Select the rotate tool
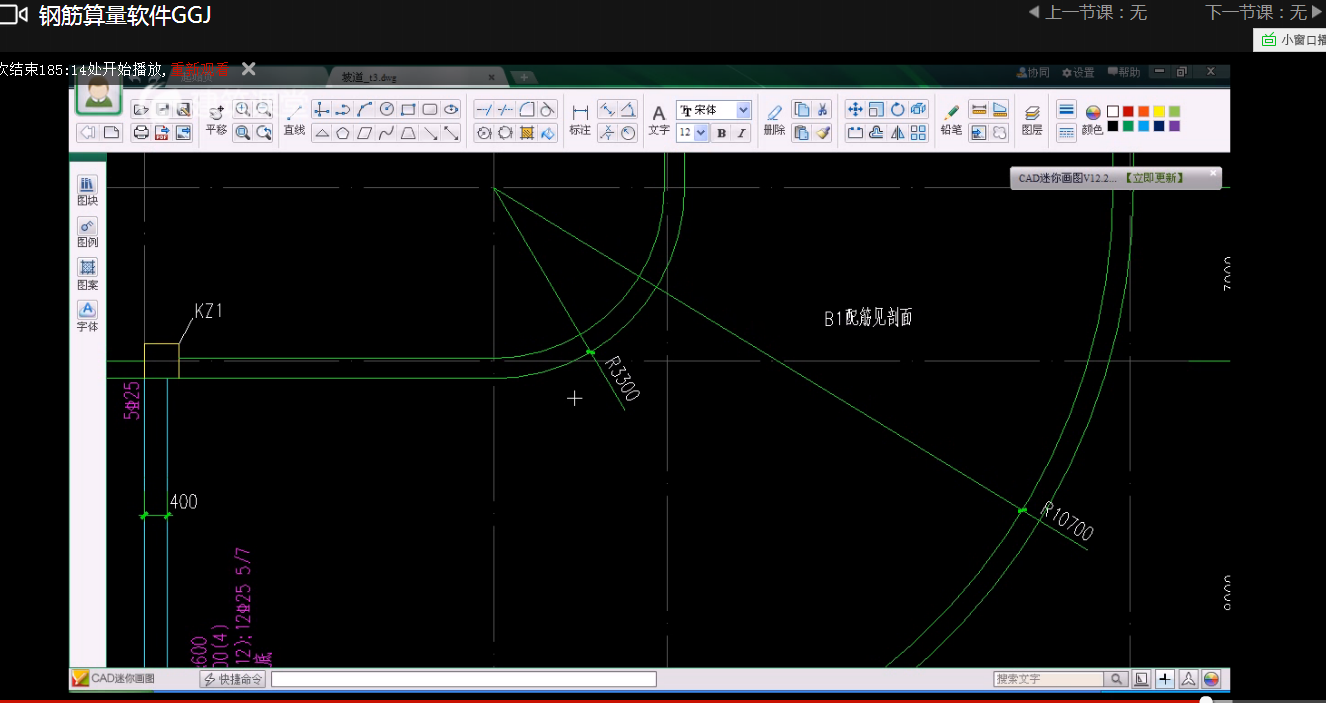Viewport: 1326px width, 703px height. 898,109
